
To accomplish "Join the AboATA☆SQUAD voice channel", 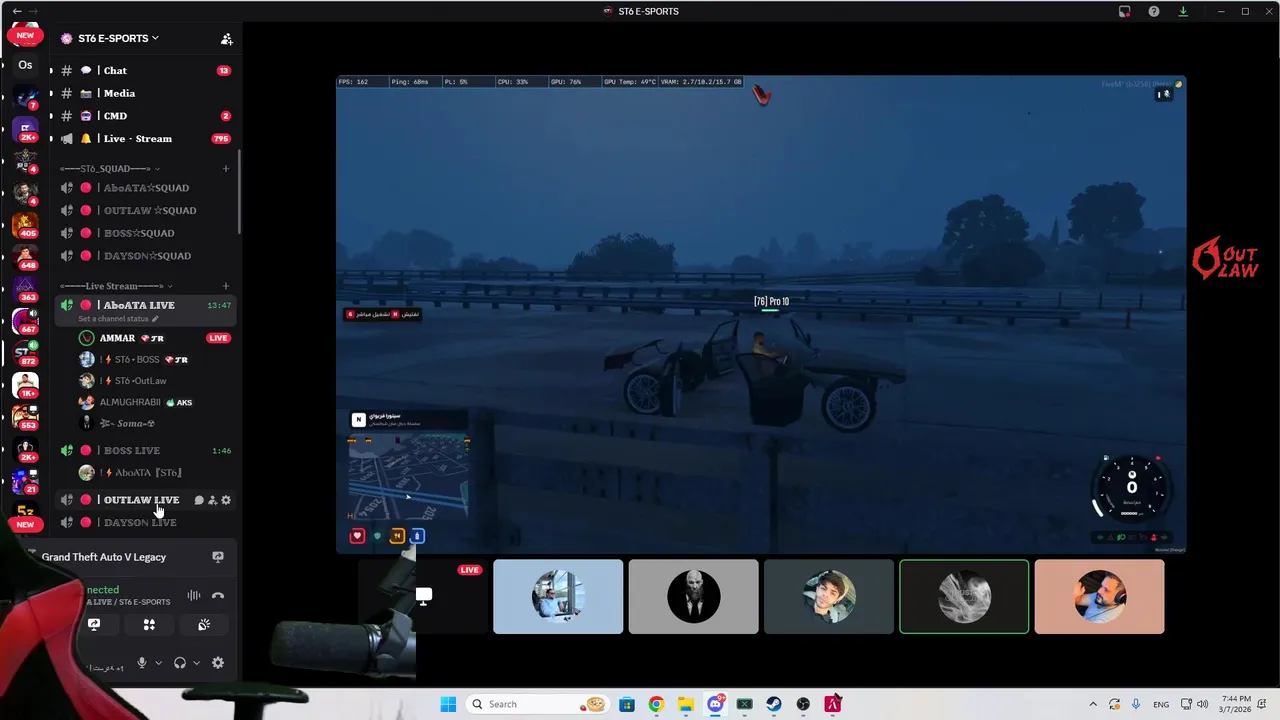I will tap(146, 188).
